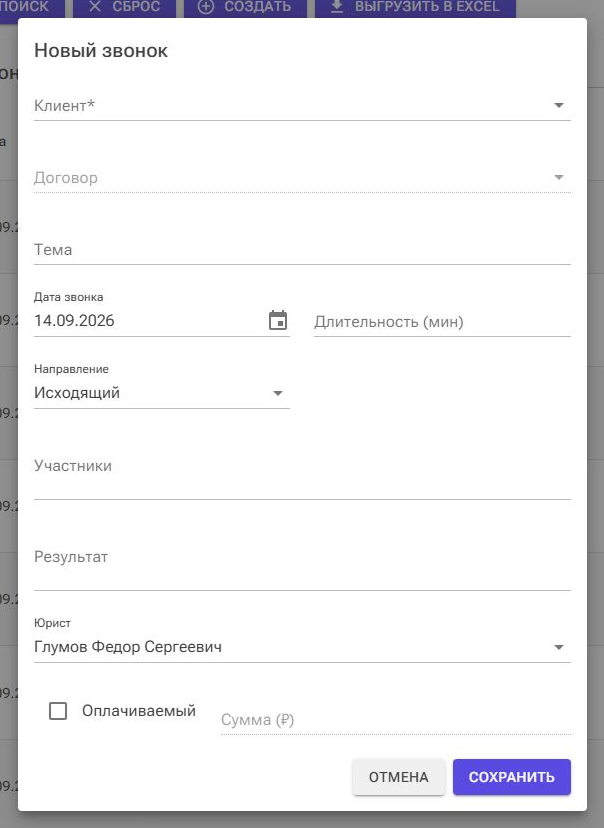Open the Направление dropdown arrow
Image resolution: width=604 pixels, height=828 pixels.
pyautogui.click(x=278, y=393)
